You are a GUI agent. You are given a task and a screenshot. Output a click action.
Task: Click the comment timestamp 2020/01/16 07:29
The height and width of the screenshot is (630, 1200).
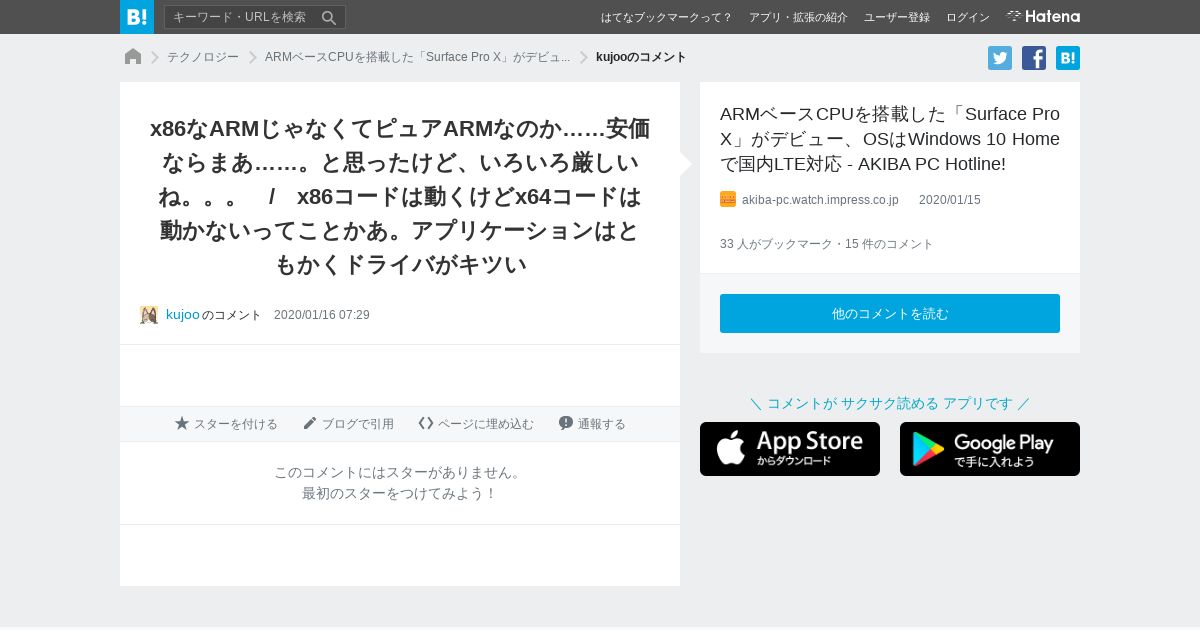tap(322, 315)
